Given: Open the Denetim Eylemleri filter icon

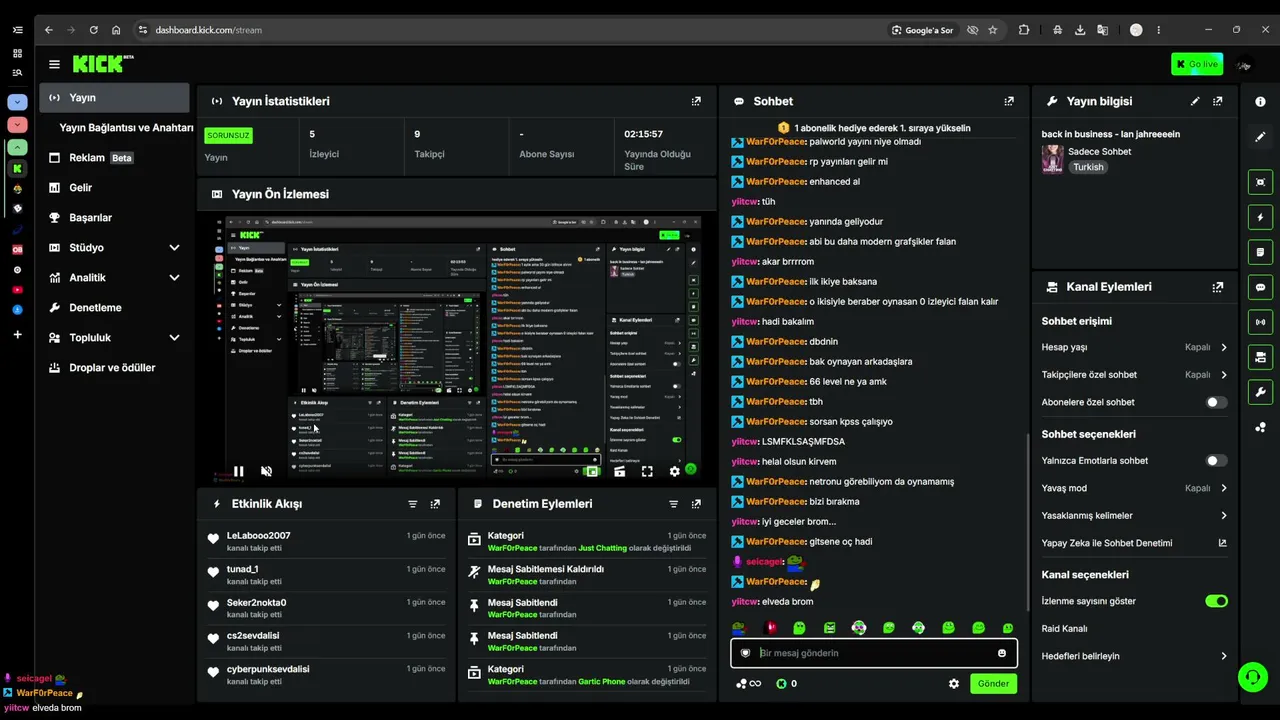Looking at the screenshot, I should point(674,504).
